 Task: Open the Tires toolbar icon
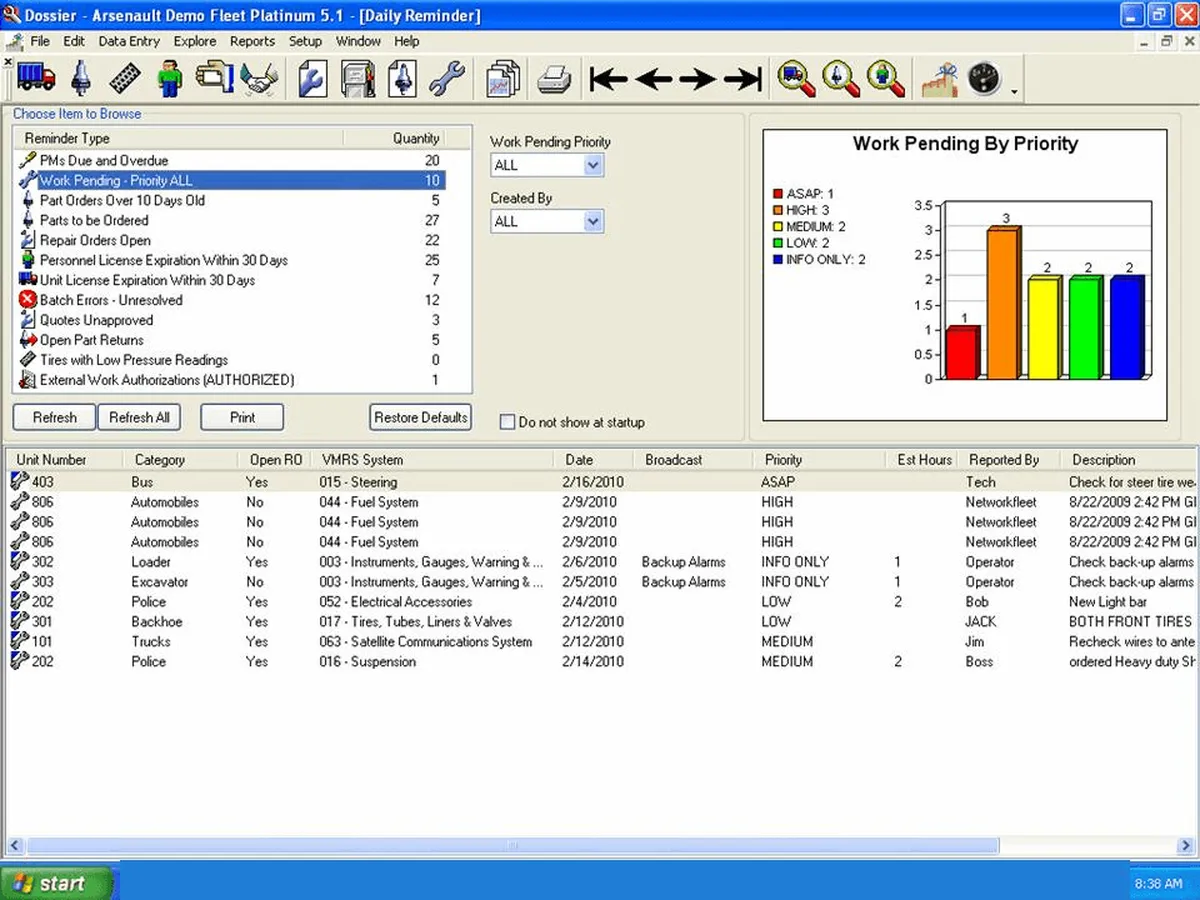(126, 79)
